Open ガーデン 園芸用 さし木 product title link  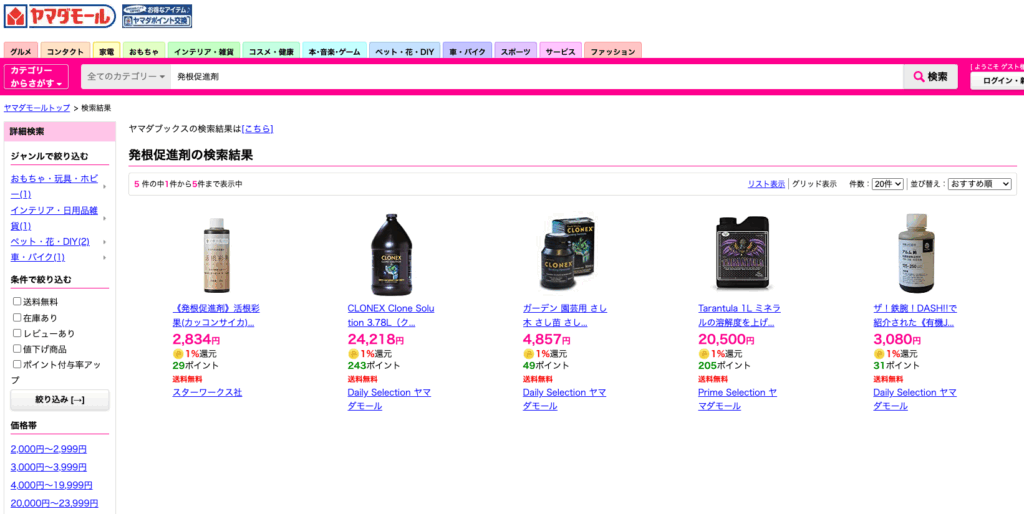(565, 315)
